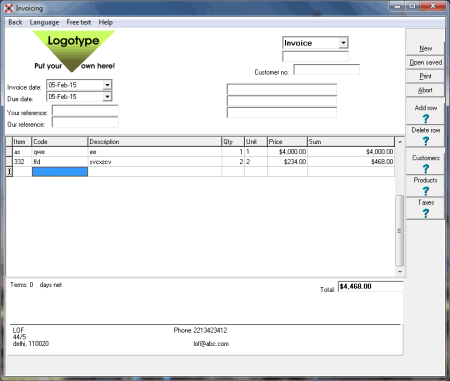This screenshot has height=381, width=450.
Task: Click the scrollbar up arrow of the item table
Action: tap(400, 142)
